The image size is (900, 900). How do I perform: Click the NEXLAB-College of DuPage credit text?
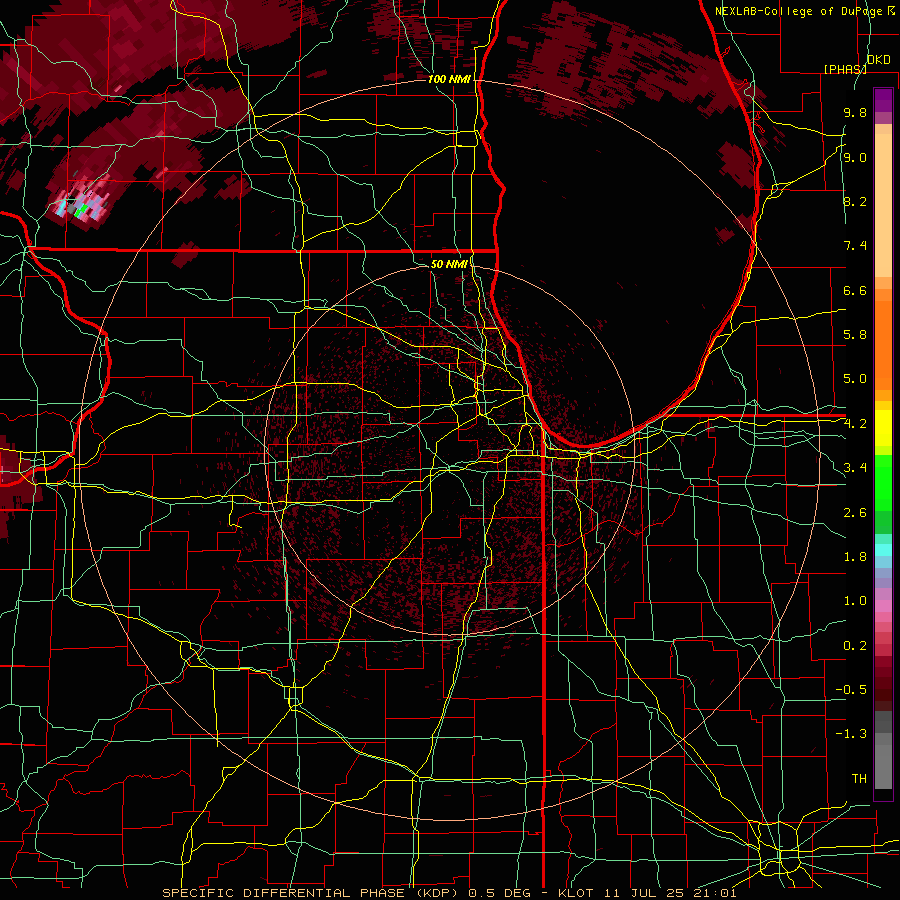(801, 11)
